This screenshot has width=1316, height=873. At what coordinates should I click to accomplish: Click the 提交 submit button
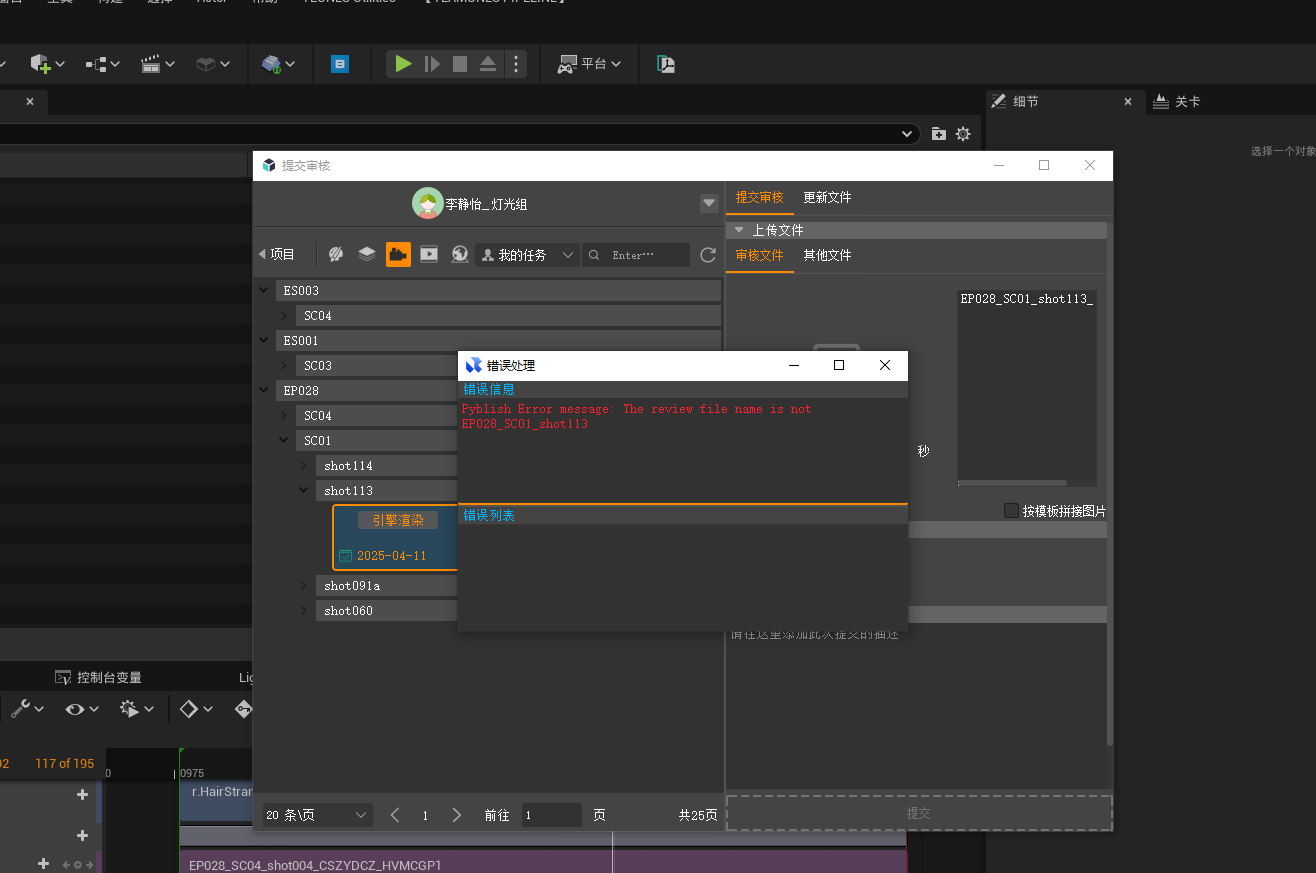point(919,813)
